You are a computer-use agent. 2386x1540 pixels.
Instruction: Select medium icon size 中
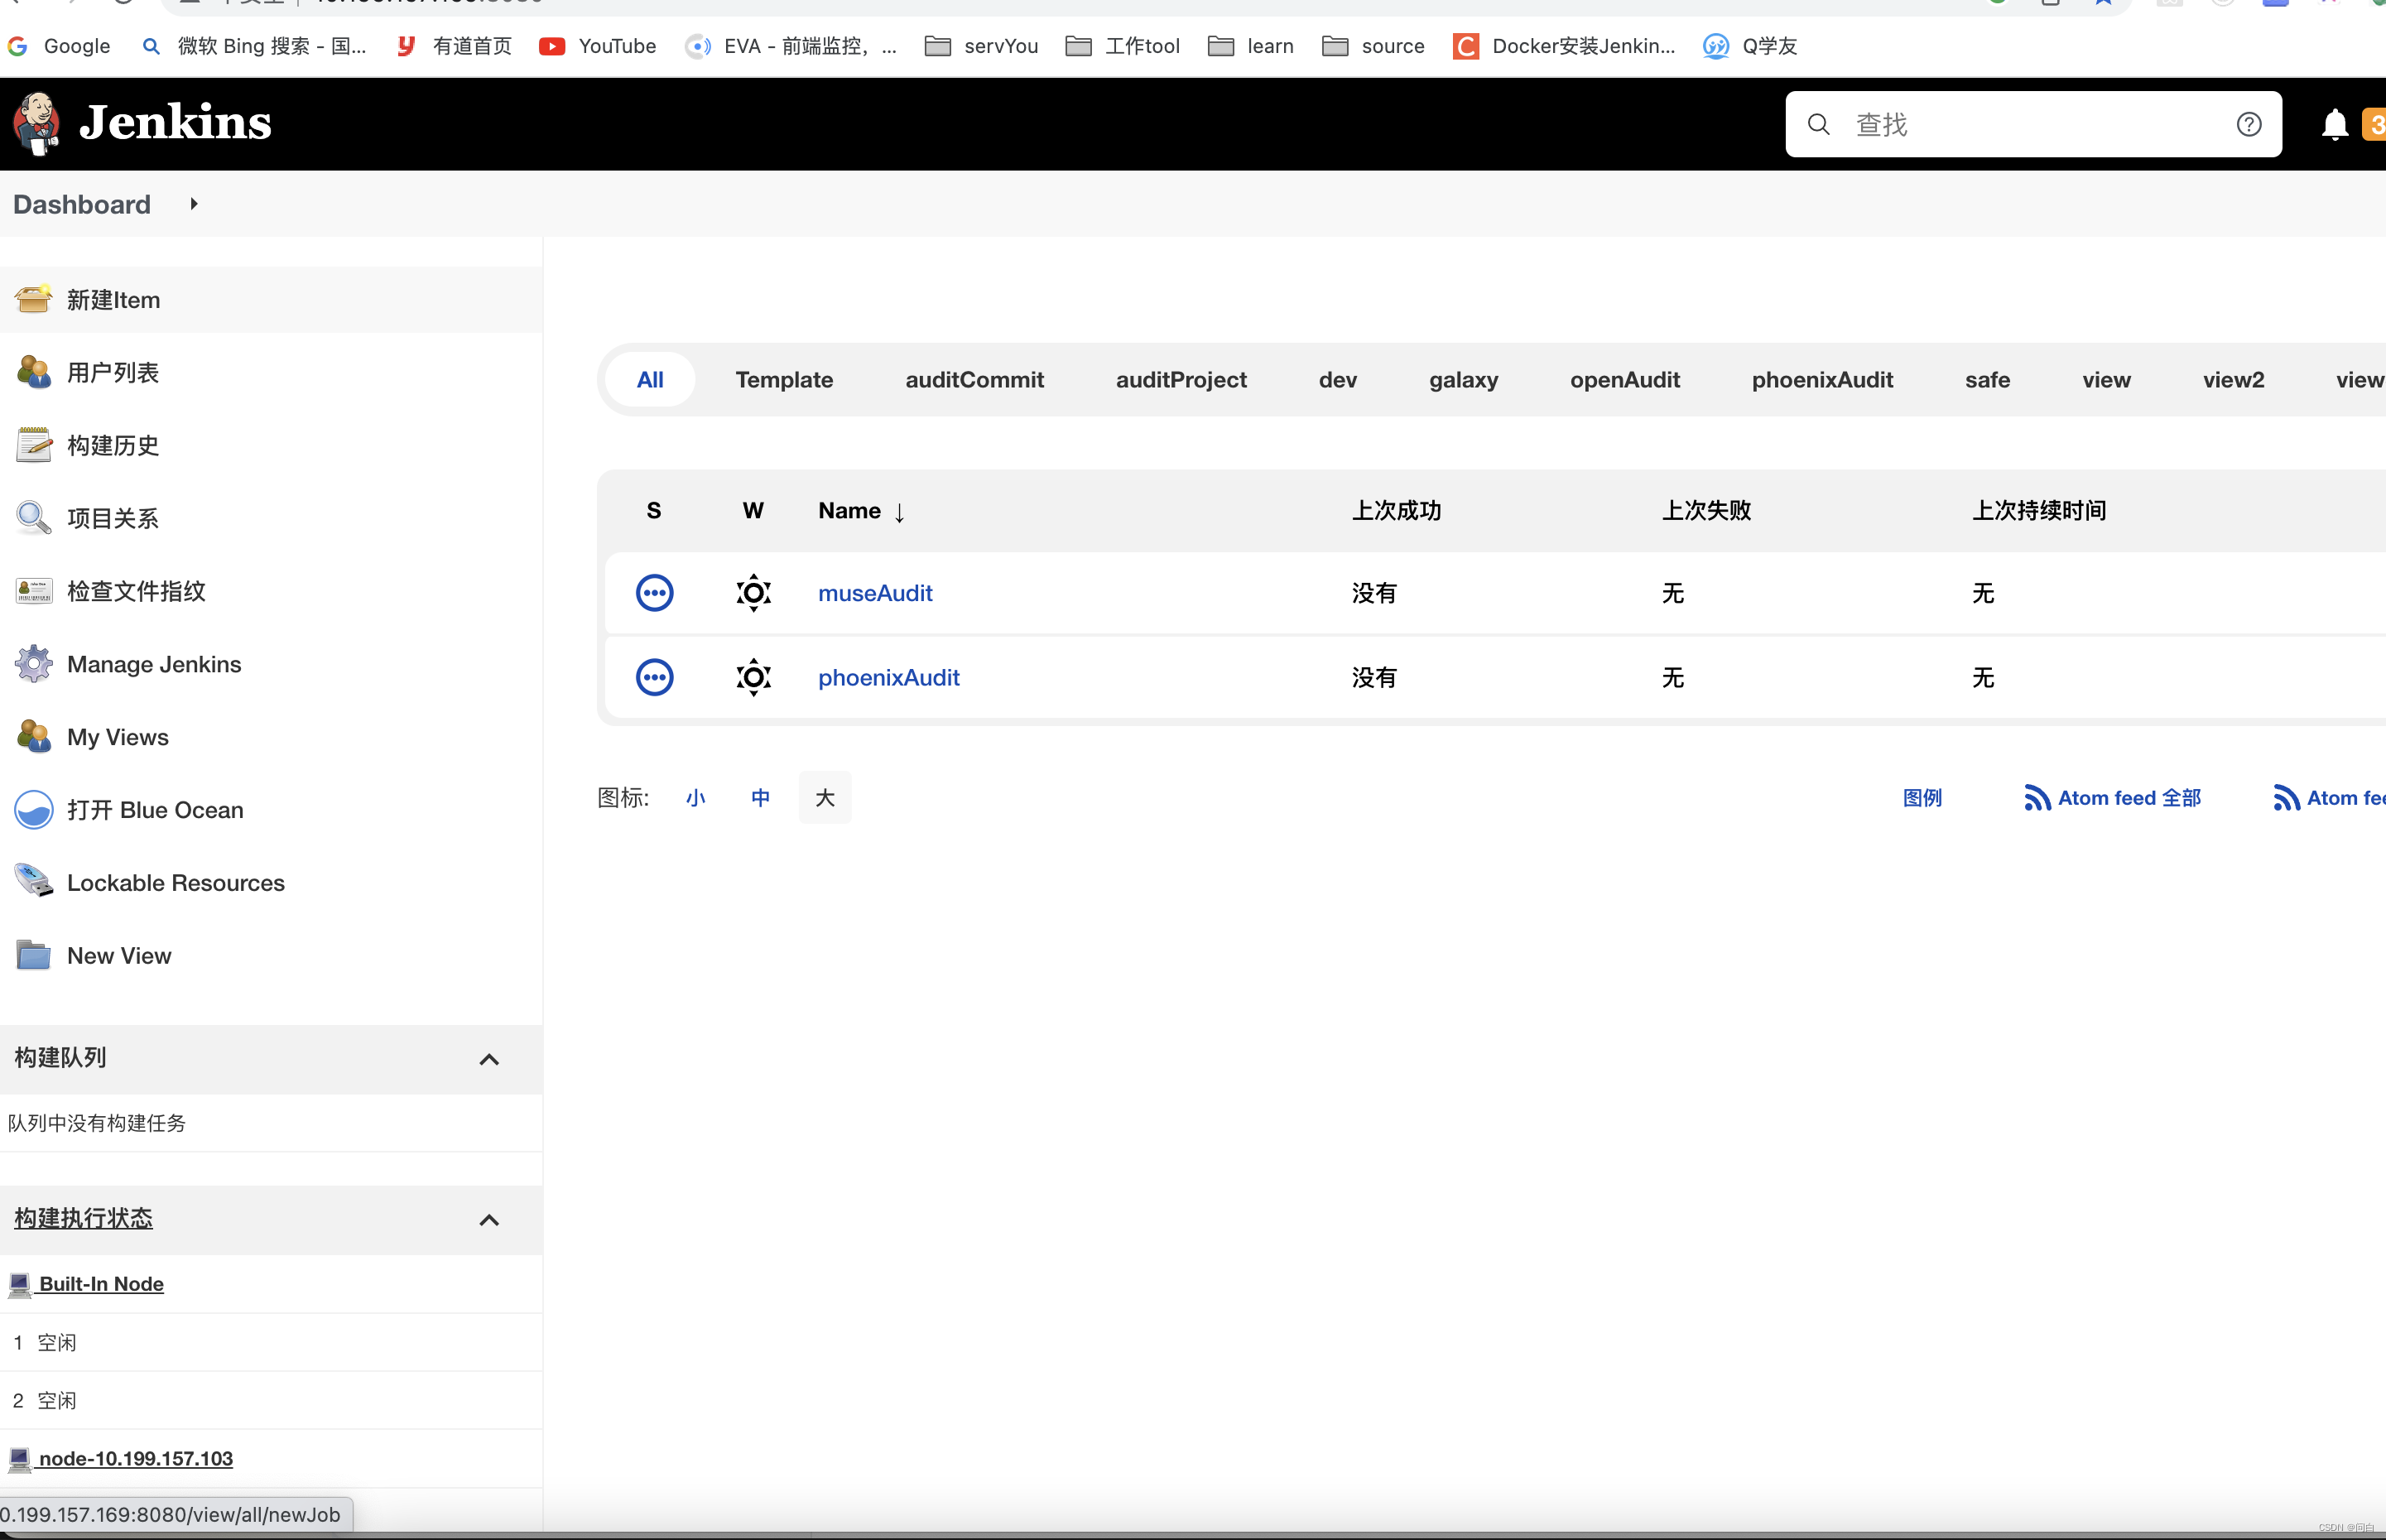coord(760,798)
